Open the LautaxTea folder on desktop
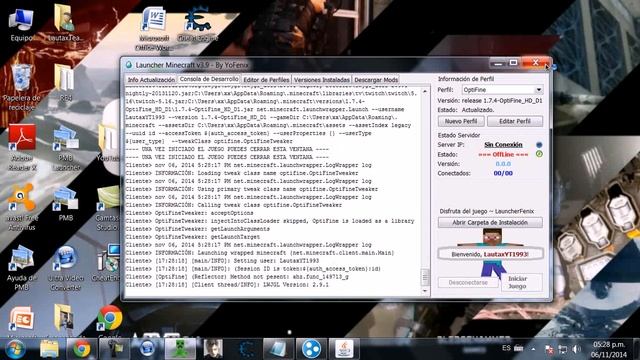The height and width of the screenshot is (360, 640). (64, 23)
